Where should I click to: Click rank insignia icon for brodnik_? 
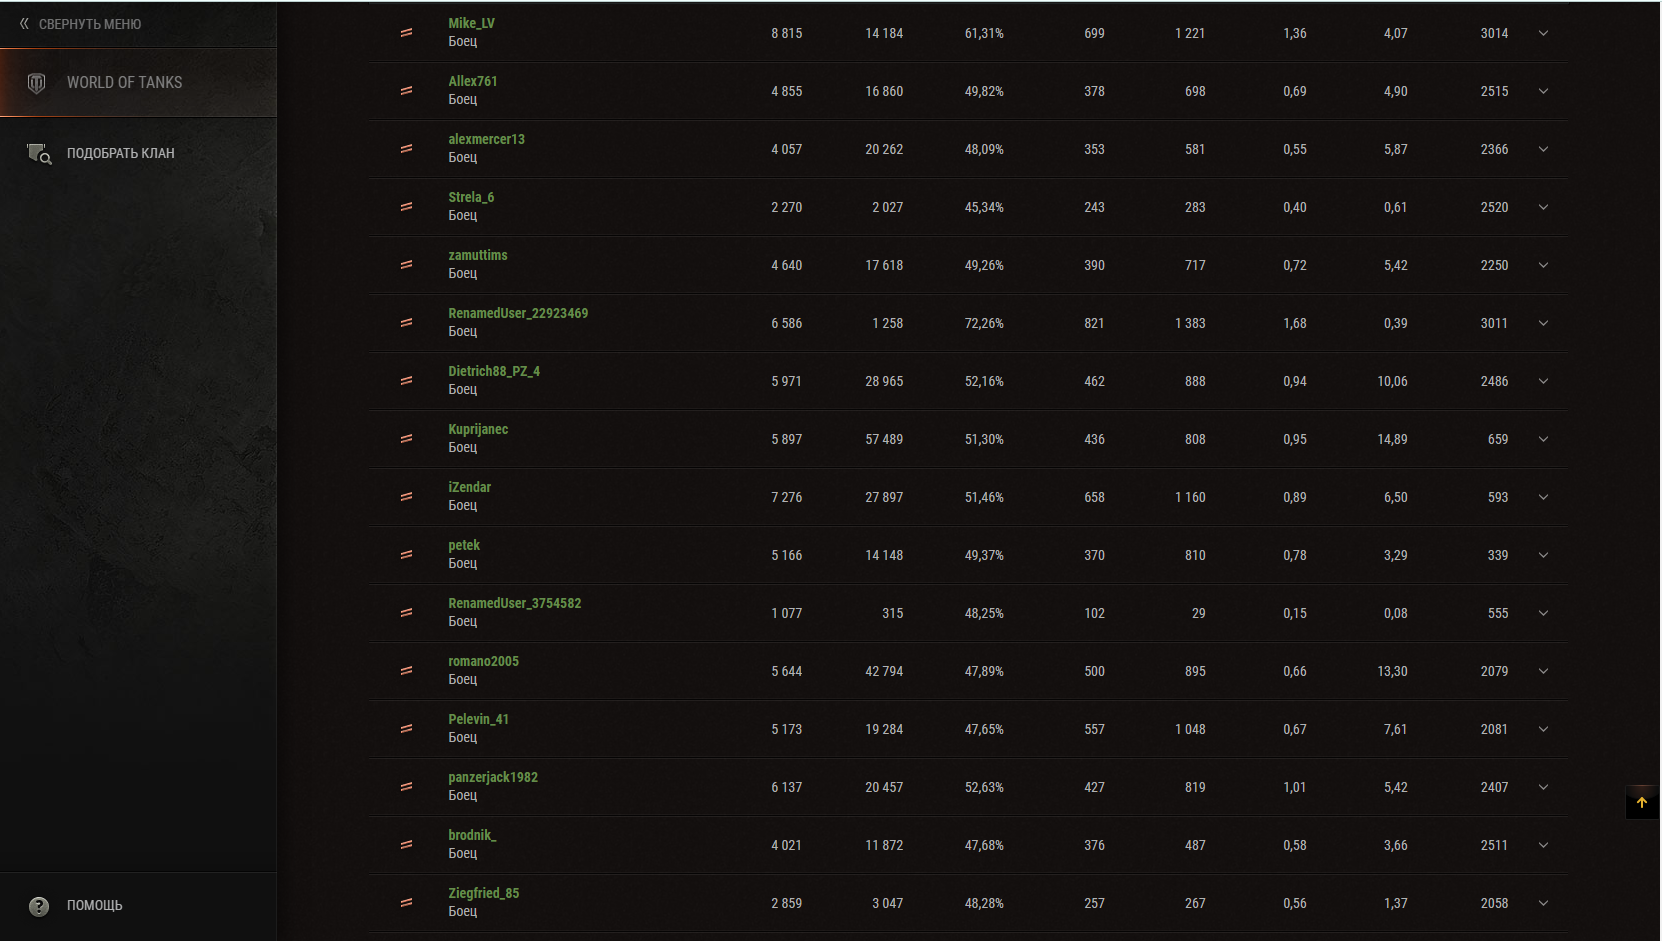(x=406, y=845)
